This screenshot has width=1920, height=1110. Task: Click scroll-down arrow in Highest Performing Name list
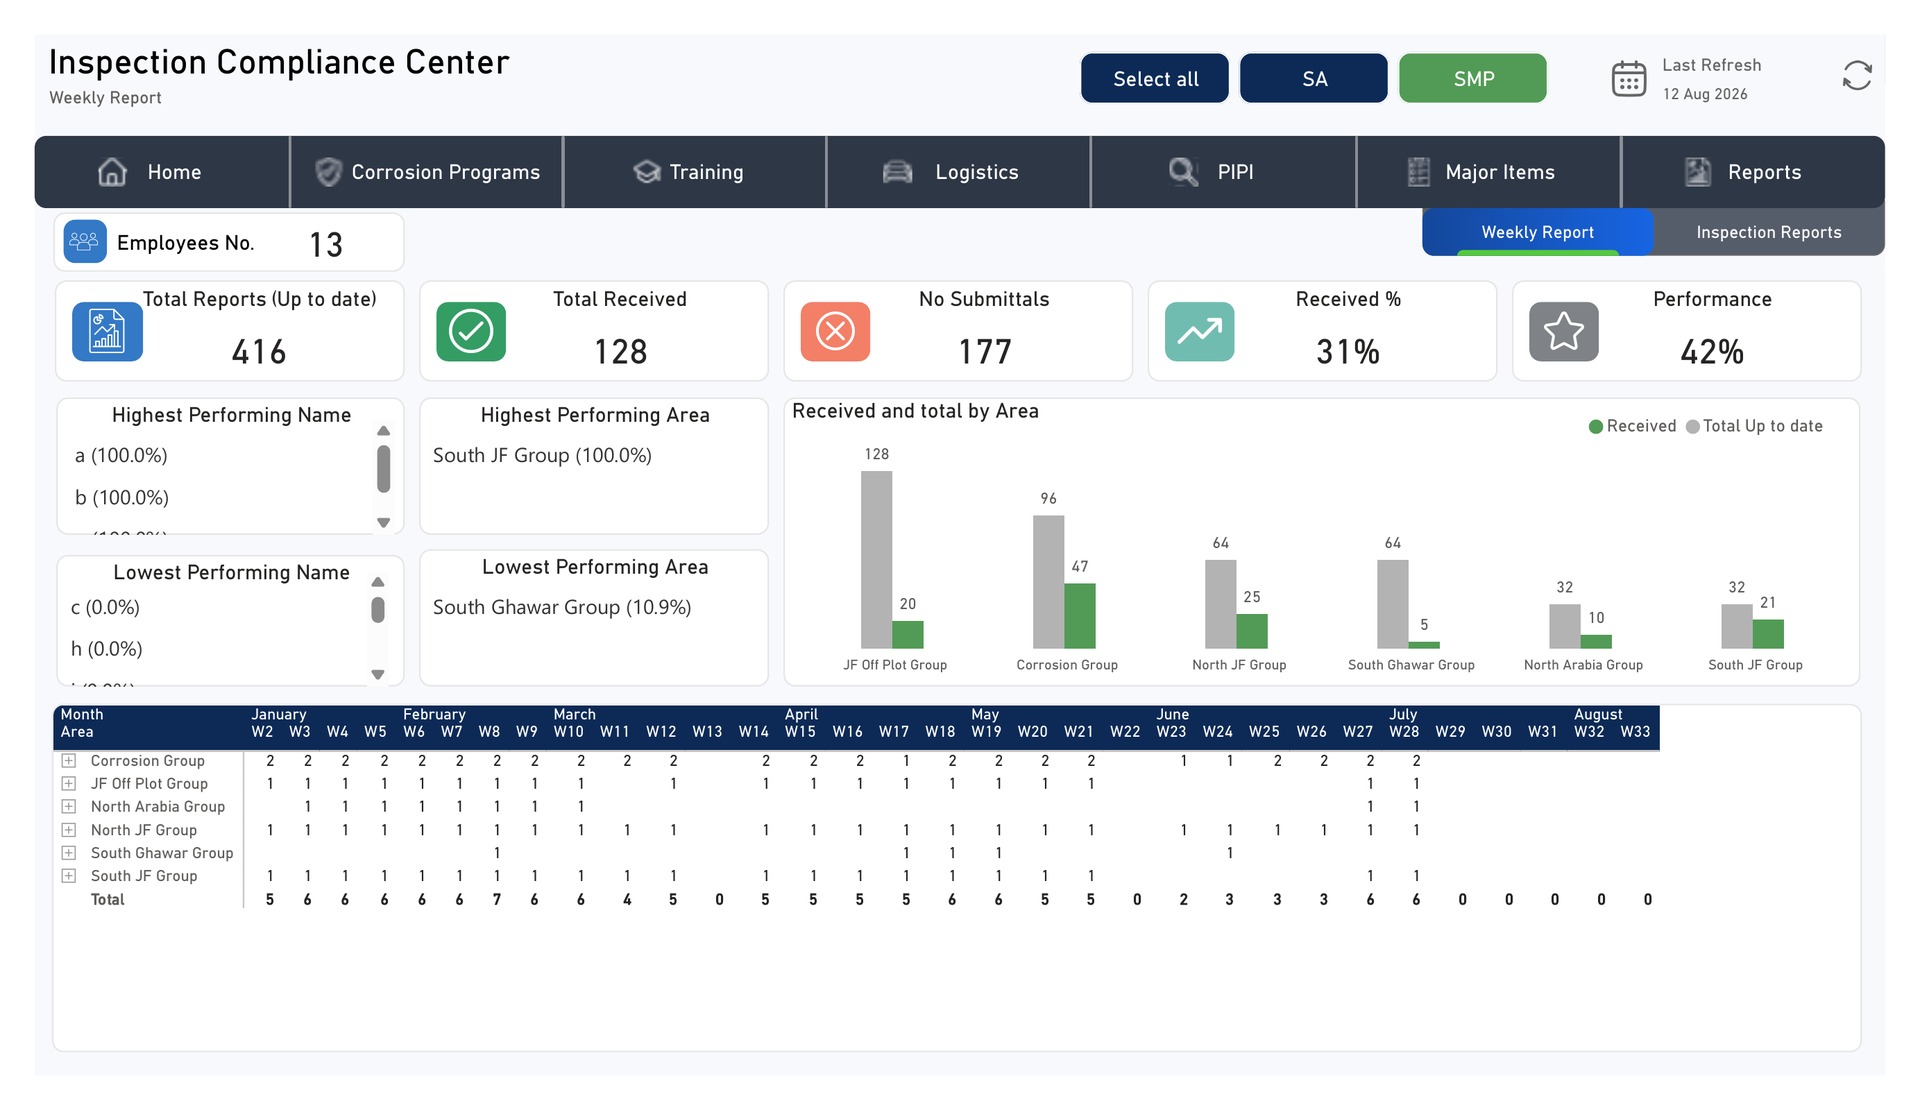(383, 523)
